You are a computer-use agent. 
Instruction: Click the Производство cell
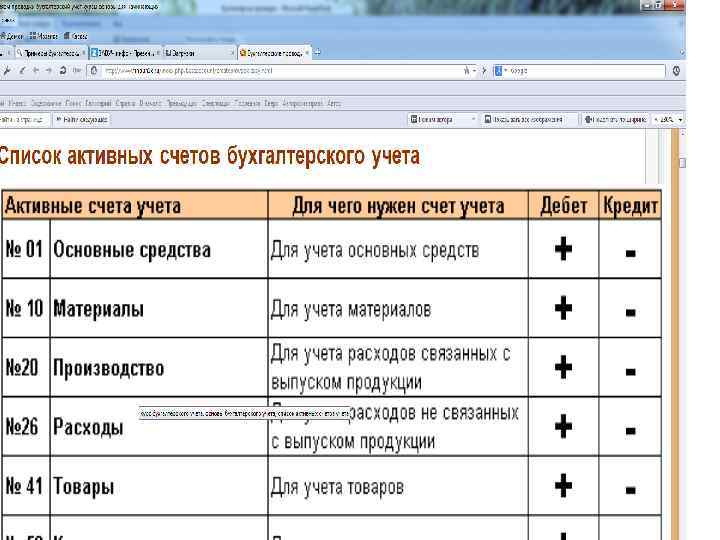point(159,368)
